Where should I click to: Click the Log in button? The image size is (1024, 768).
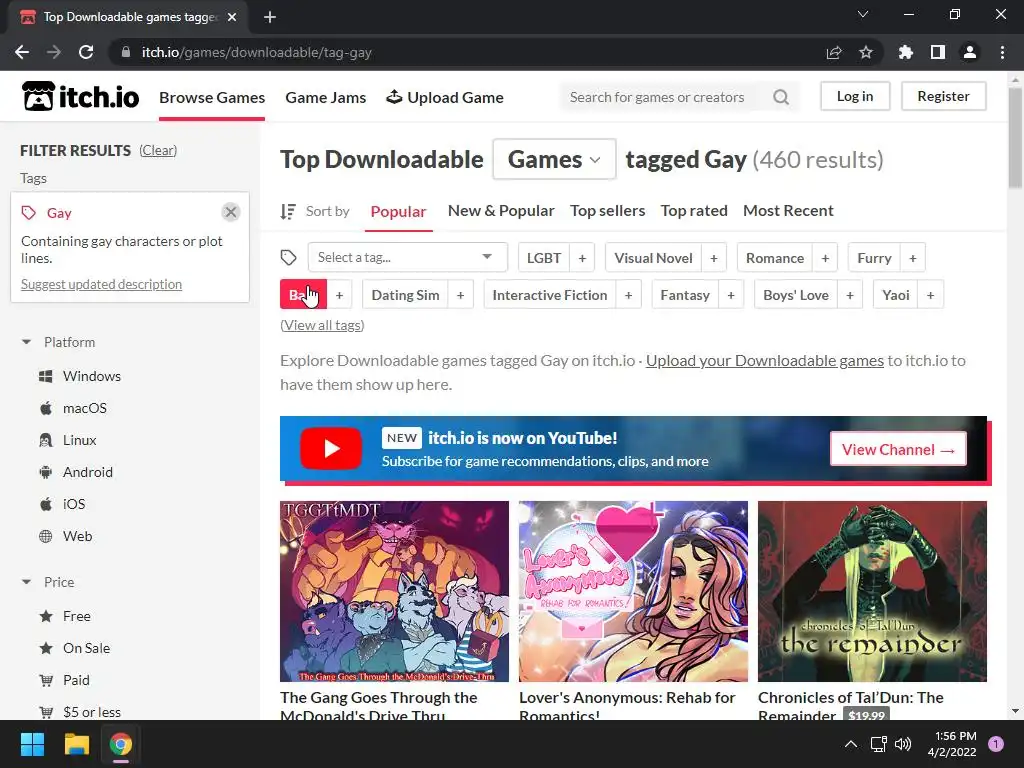tap(855, 96)
